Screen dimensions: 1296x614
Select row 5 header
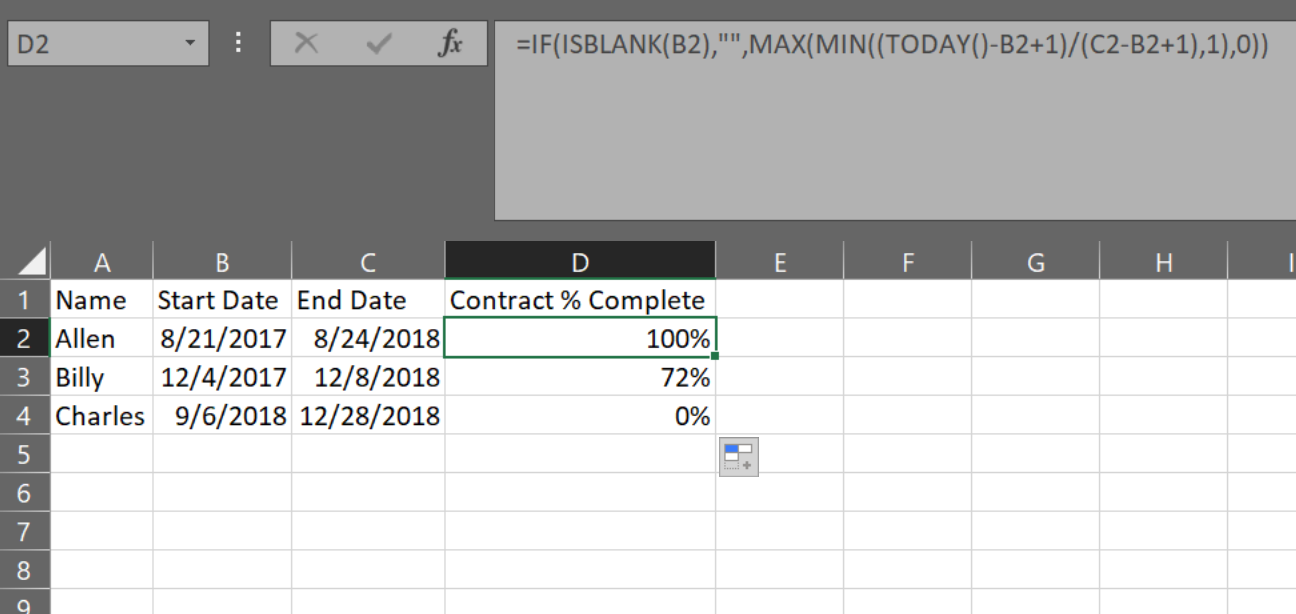coord(24,455)
